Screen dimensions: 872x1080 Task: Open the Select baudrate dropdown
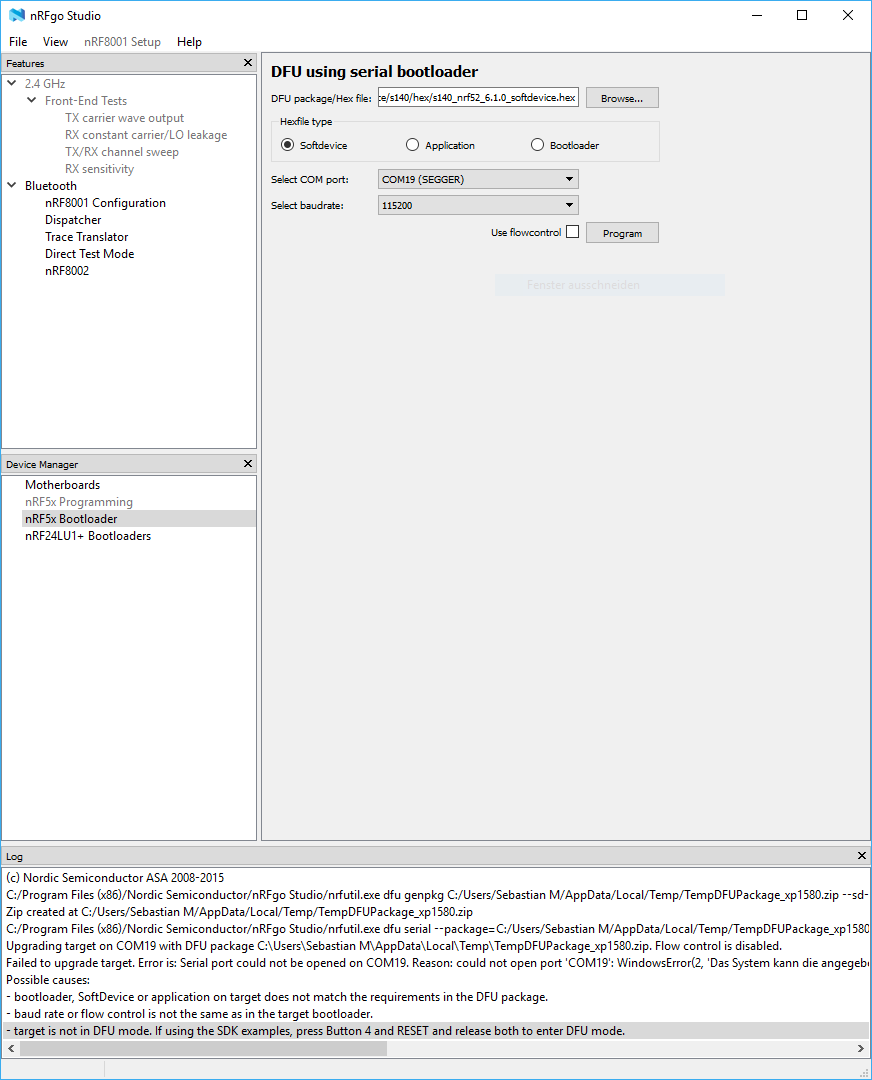[478, 205]
